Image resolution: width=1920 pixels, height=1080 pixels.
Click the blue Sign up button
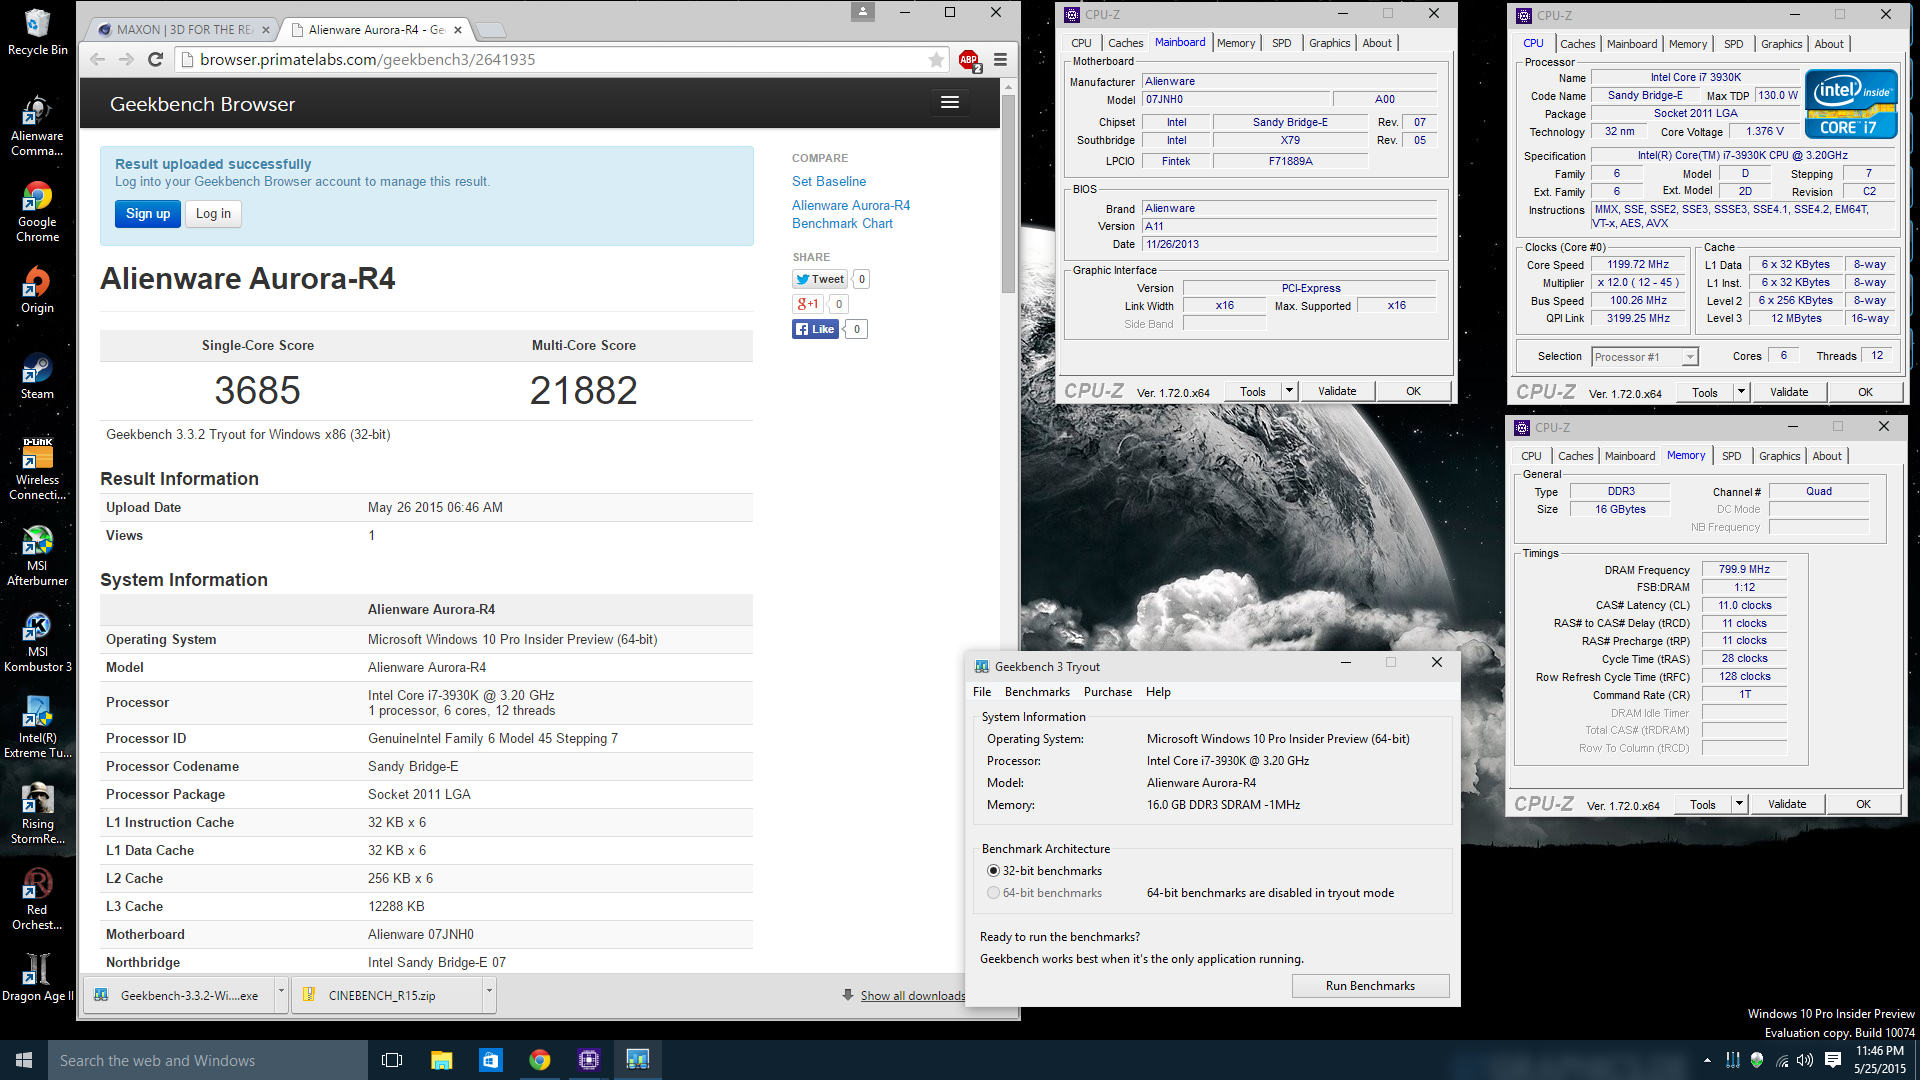pyautogui.click(x=148, y=214)
